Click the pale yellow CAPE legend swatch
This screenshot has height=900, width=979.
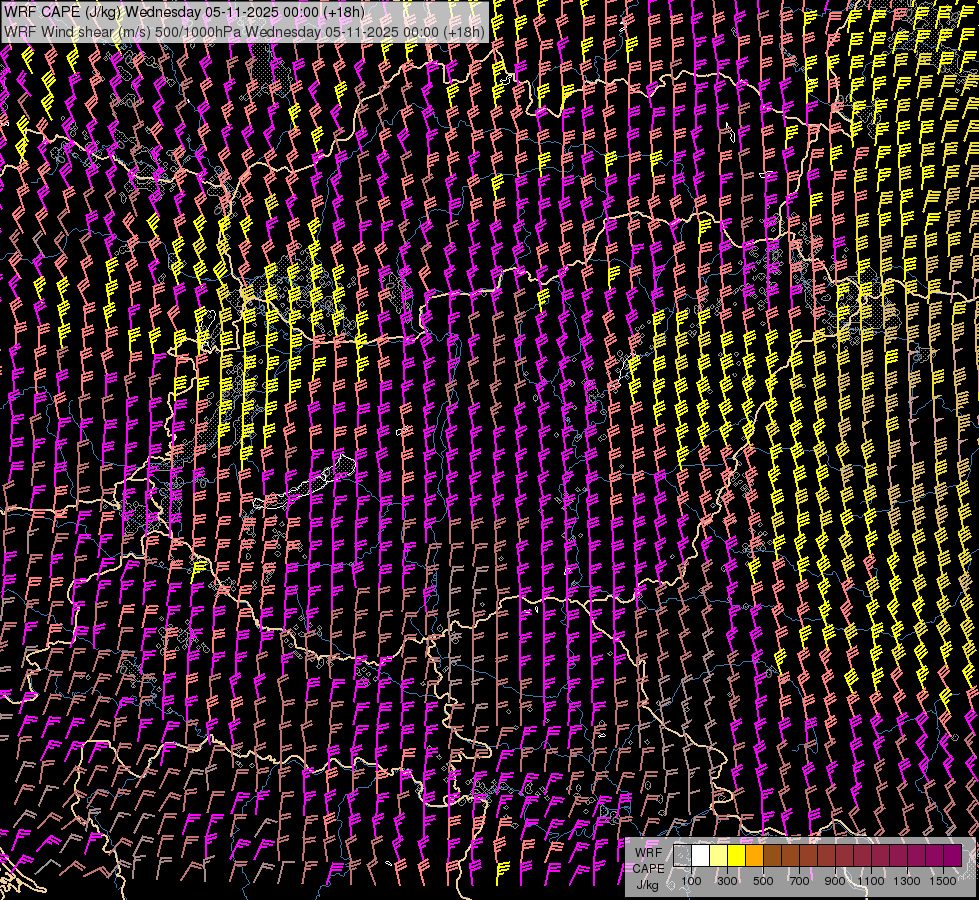pyautogui.click(x=719, y=855)
